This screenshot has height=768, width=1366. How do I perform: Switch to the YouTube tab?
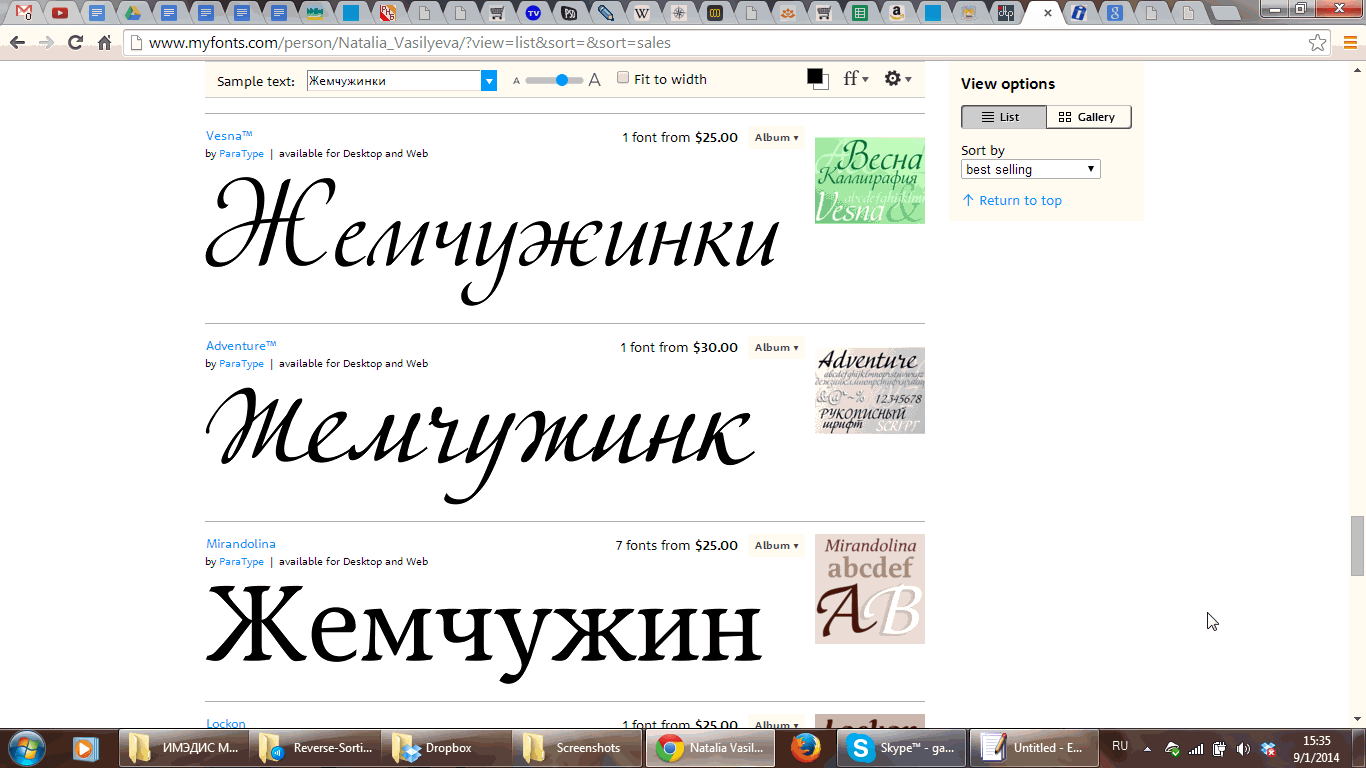tap(60, 13)
